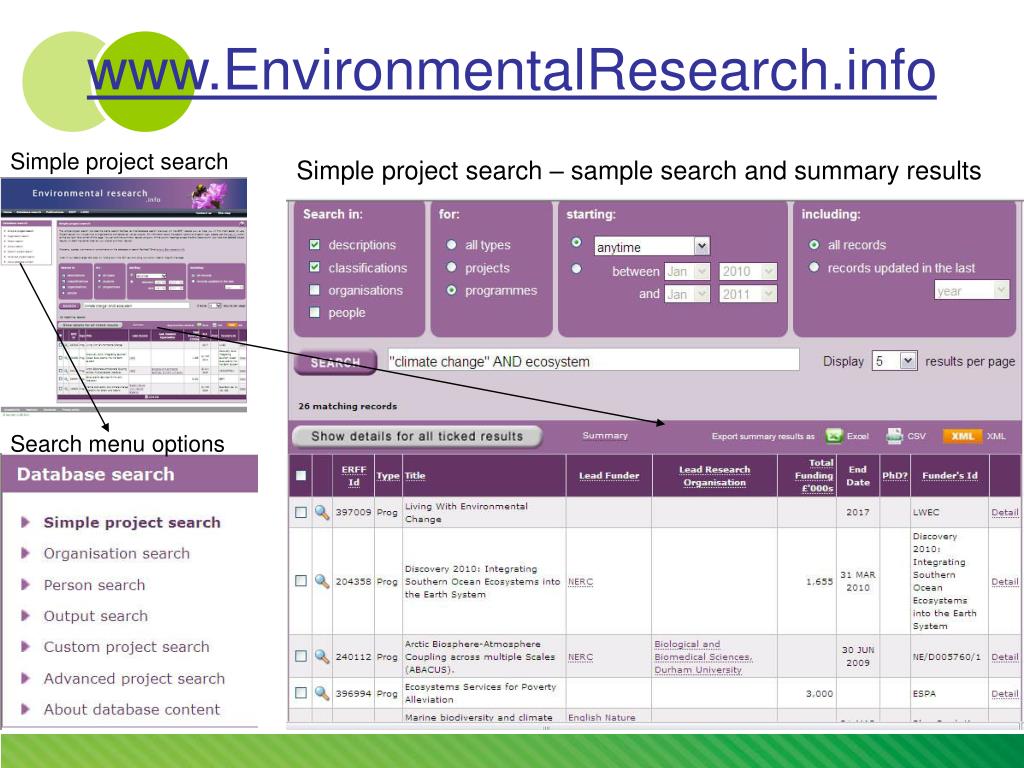This screenshot has height=768, width=1024.
Task: Open Output search menu item
Action: point(95,616)
